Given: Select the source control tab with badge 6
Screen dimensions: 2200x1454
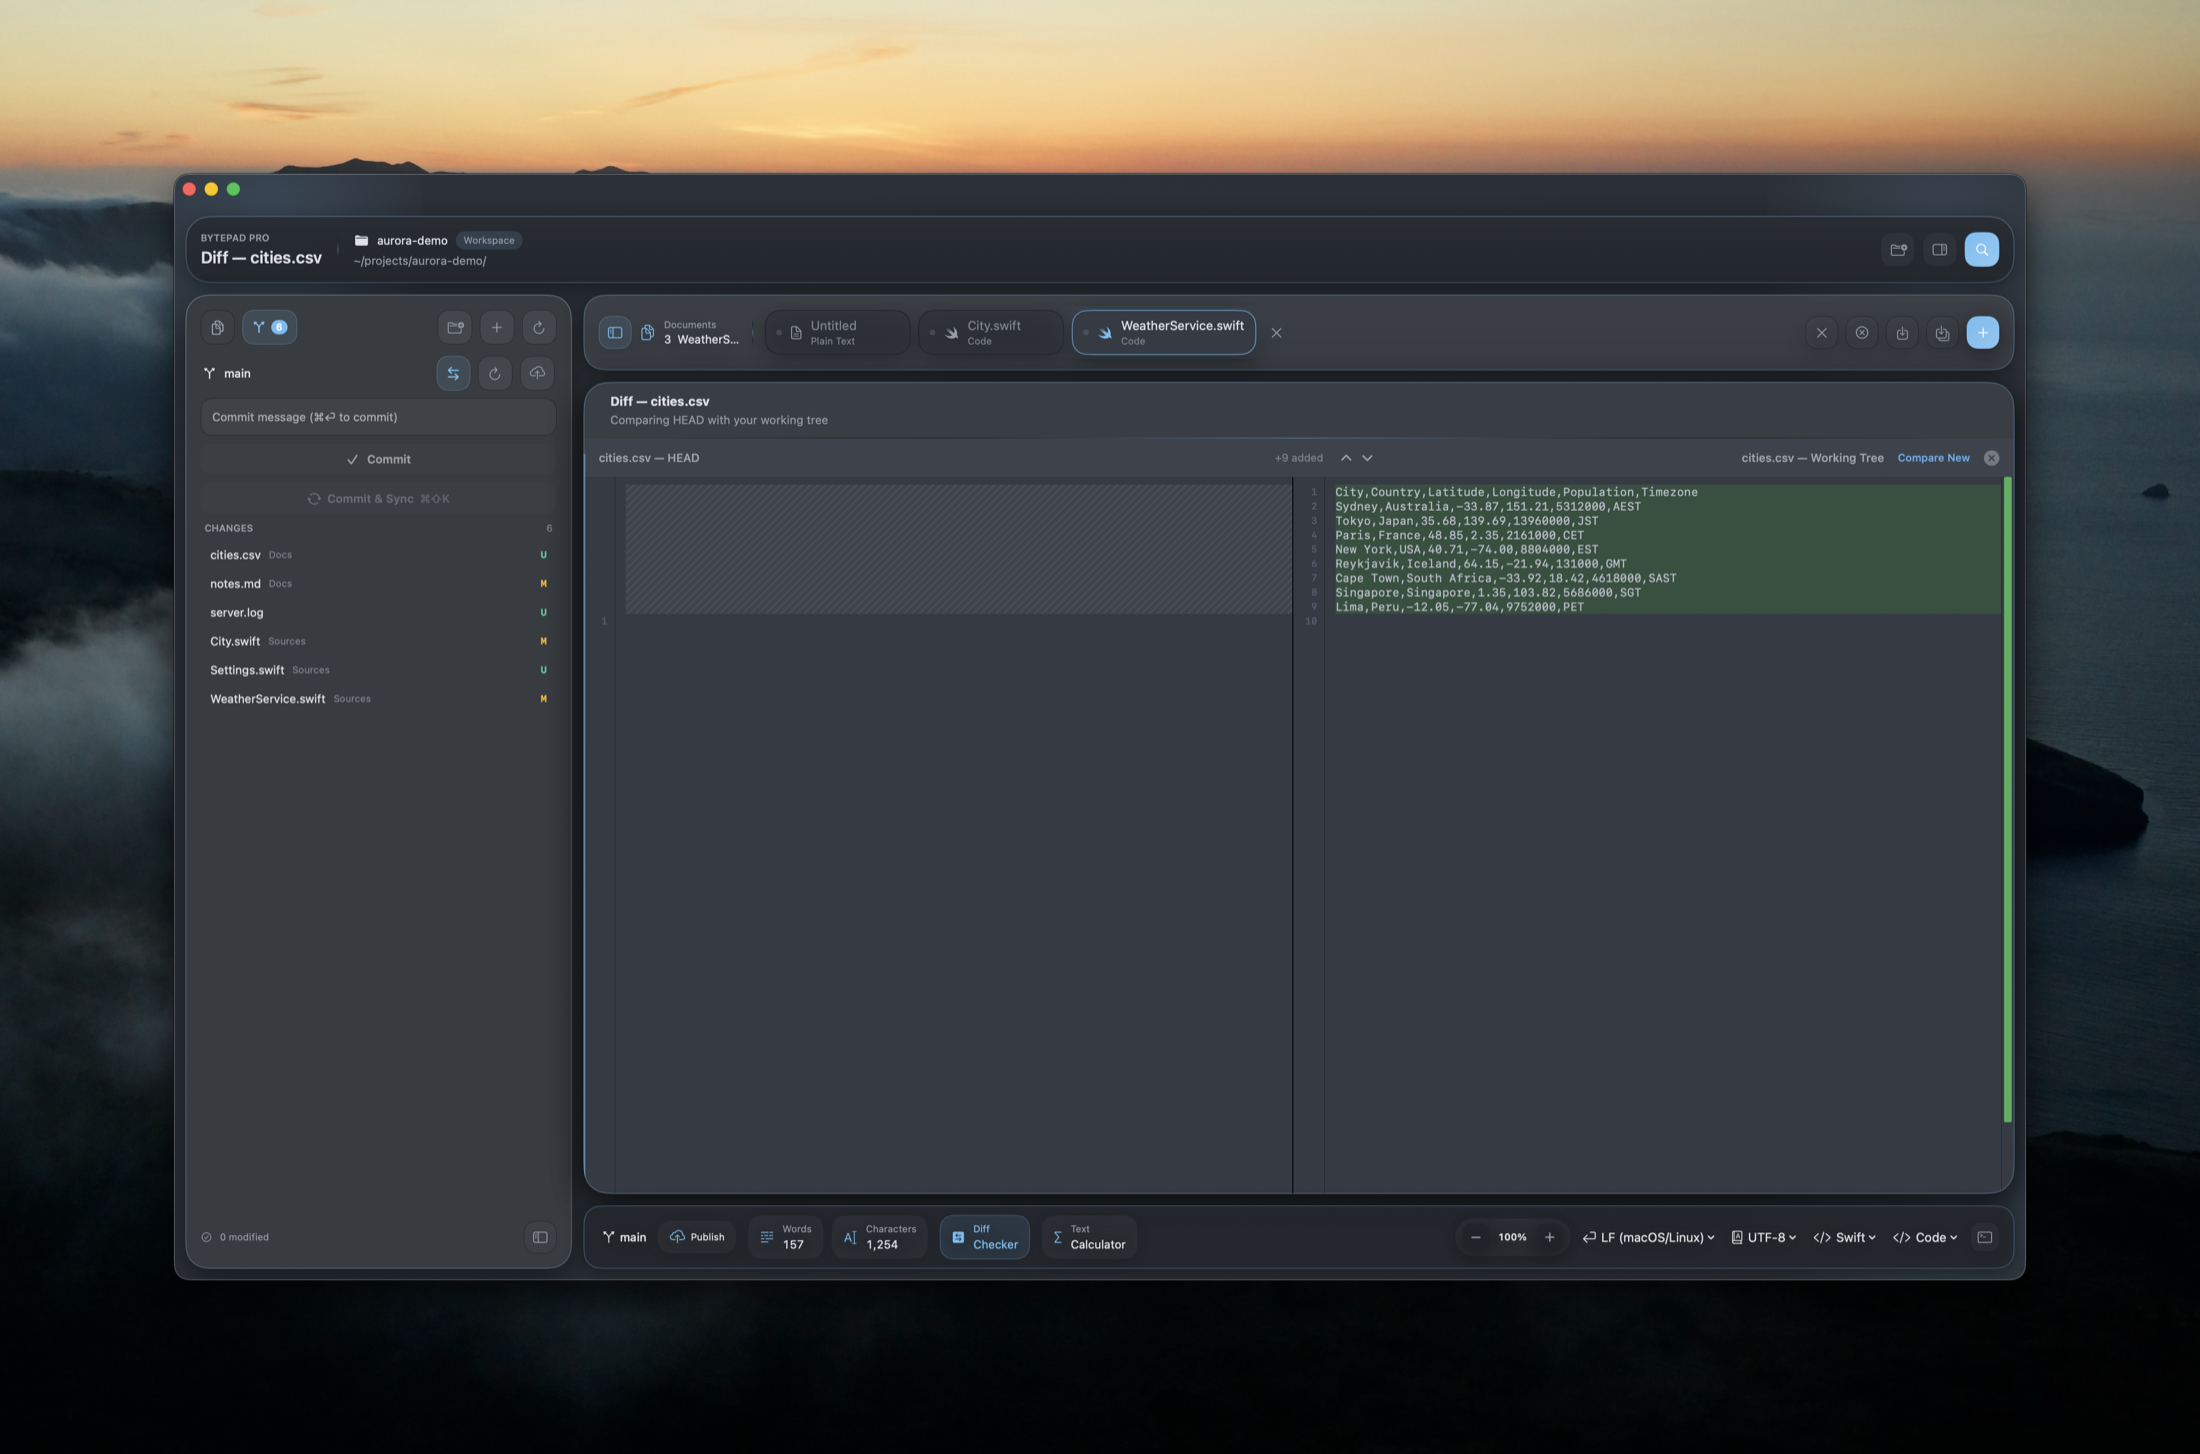Looking at the screenshot, I should tap(269, 327).
